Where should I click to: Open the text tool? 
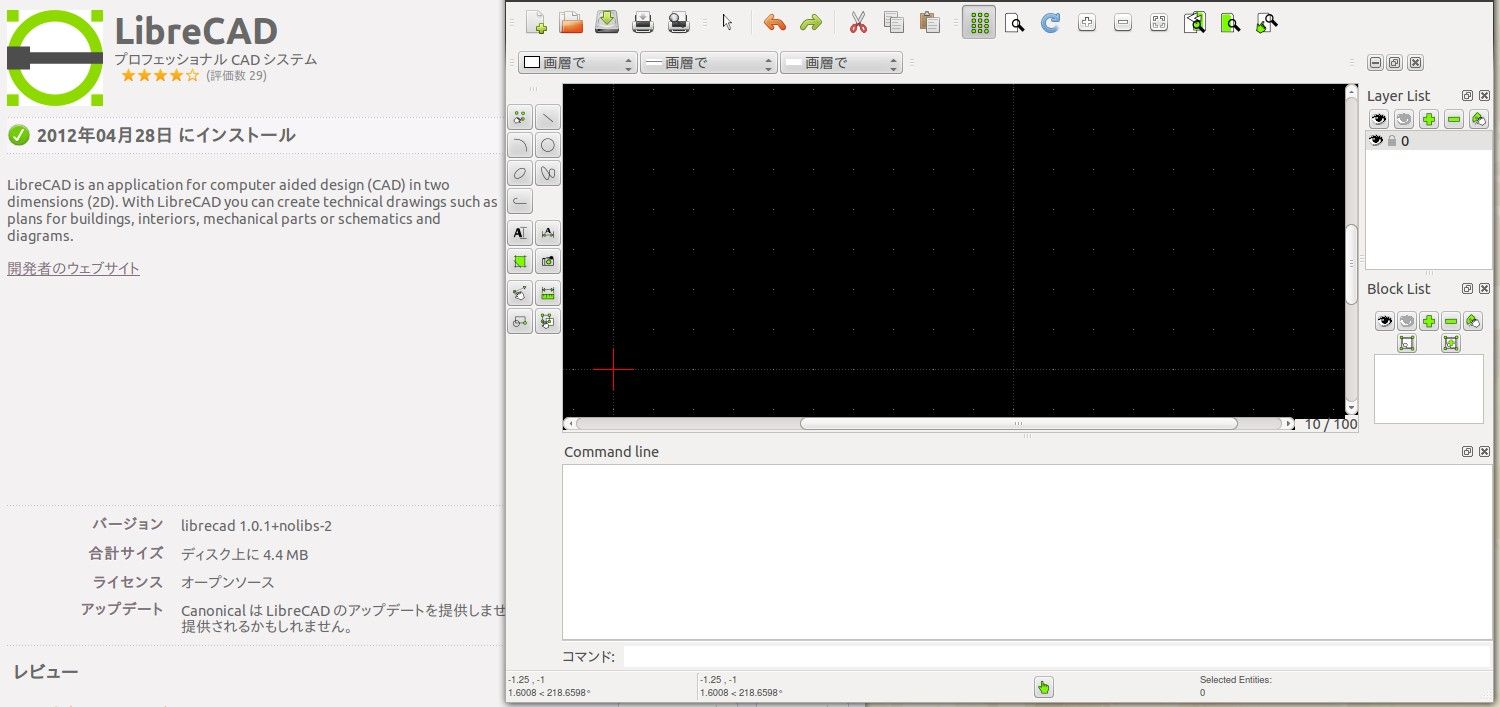(x=520, y=234)
